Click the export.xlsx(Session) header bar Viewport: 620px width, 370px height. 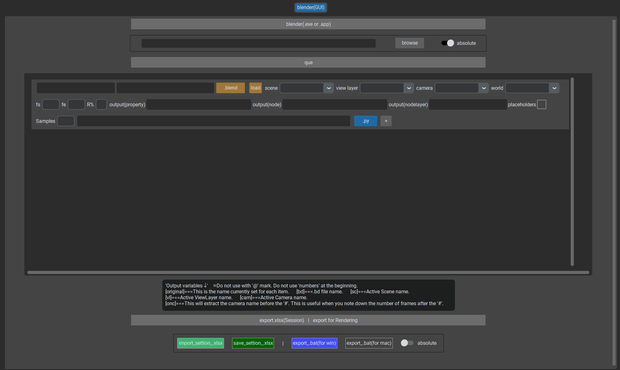click(308, 320)
